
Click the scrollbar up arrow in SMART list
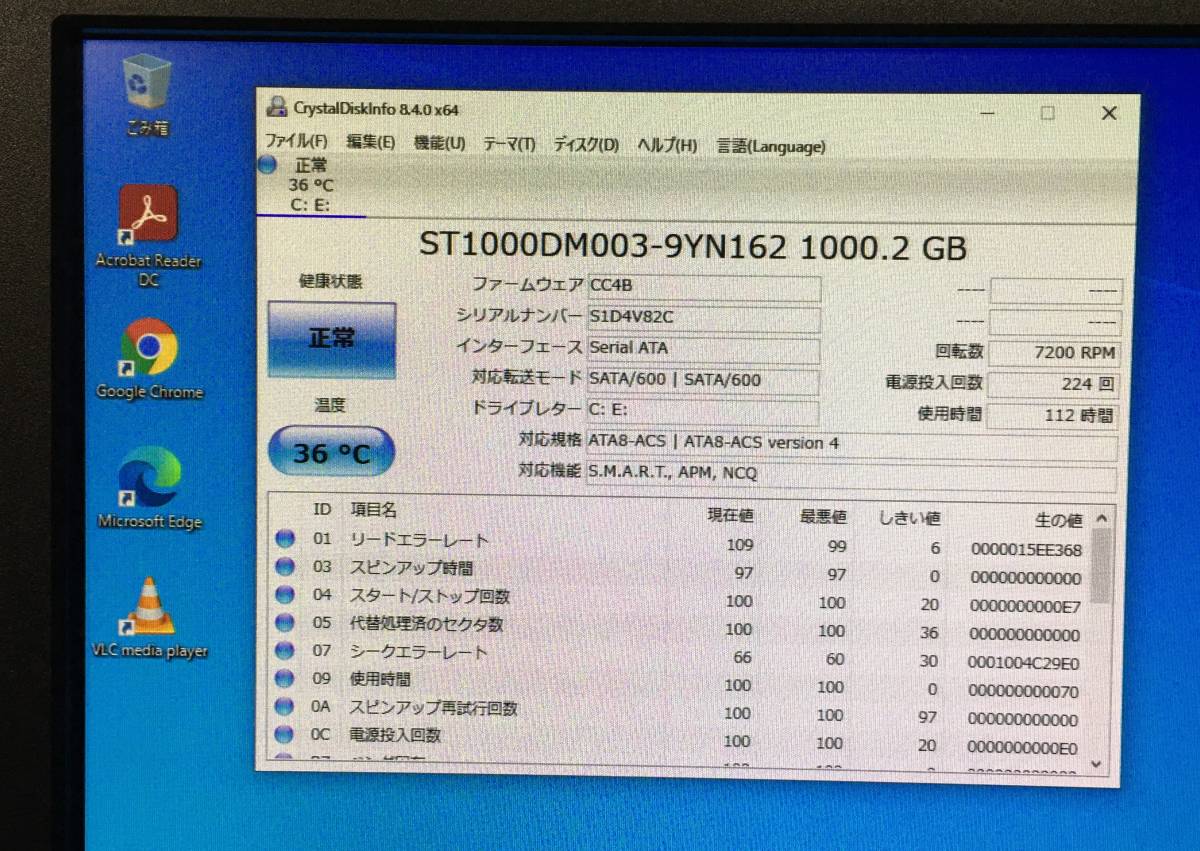[x=1101, y=519]
